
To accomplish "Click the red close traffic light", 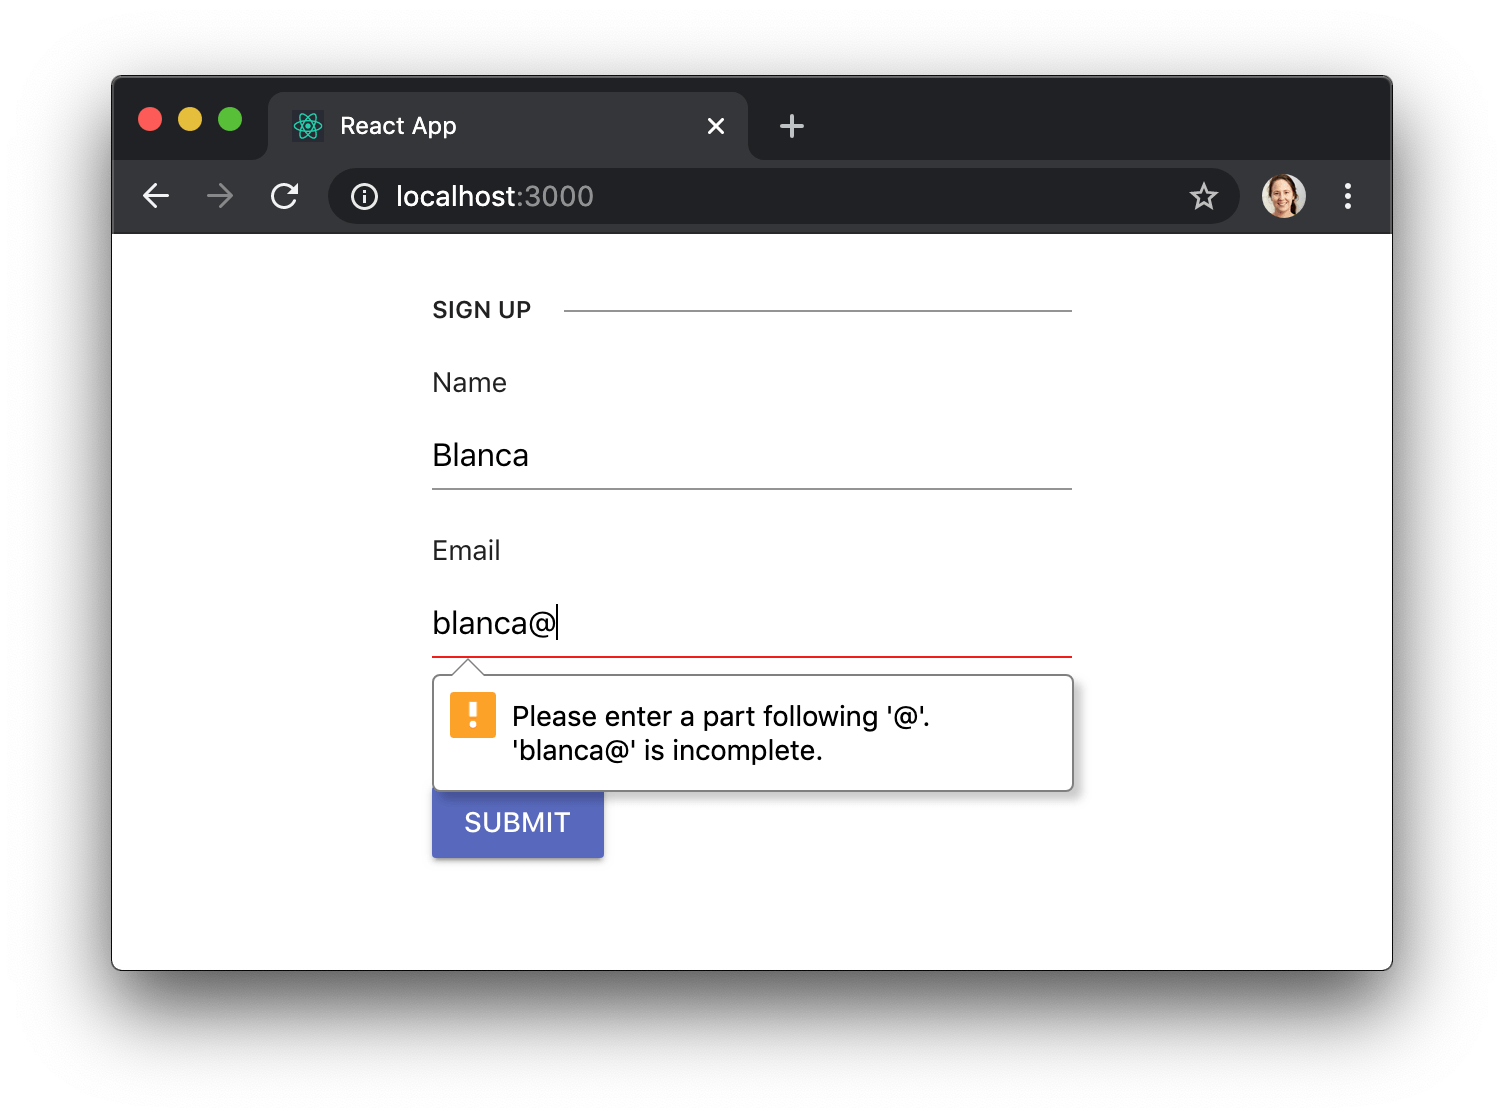I will 150,119.
